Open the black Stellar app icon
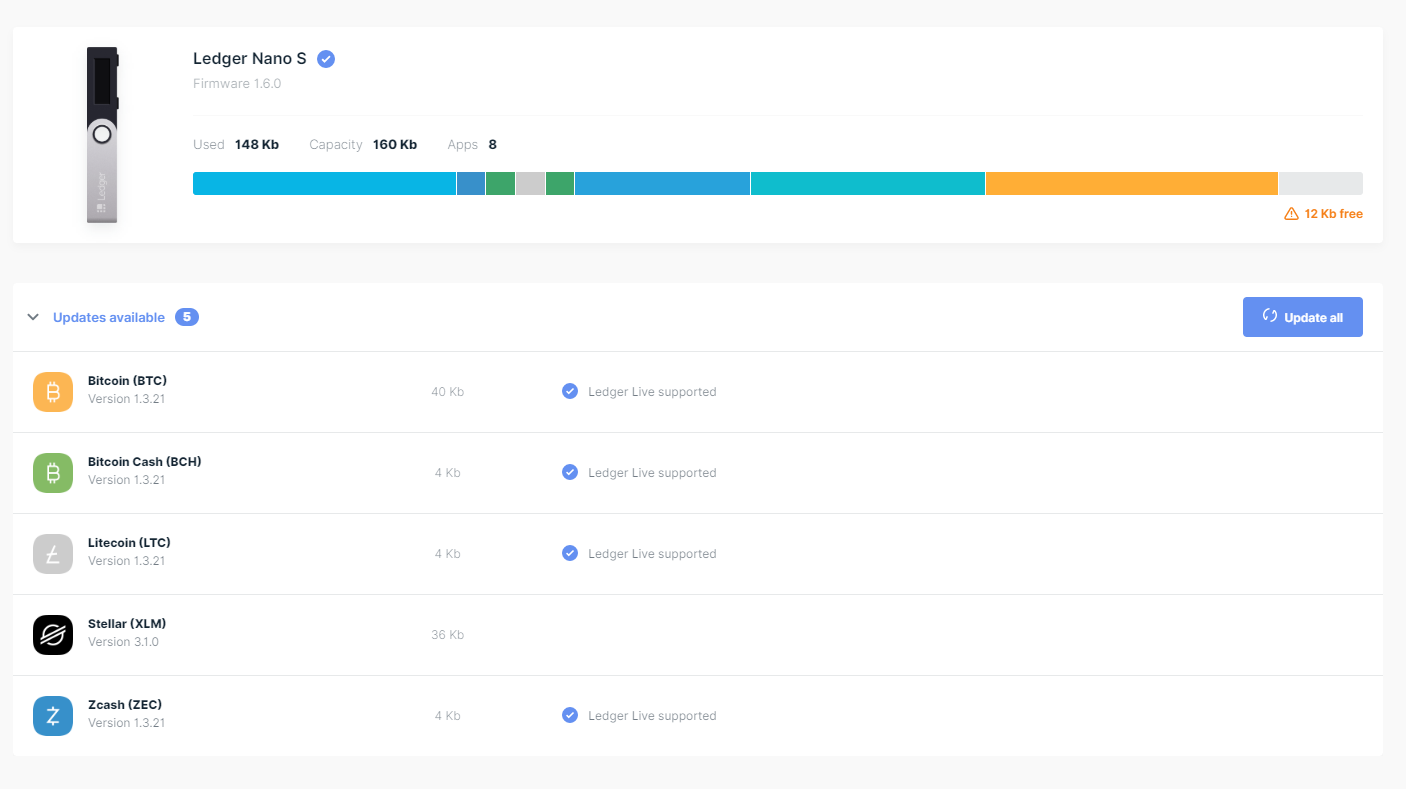Screen dimensions: 1406x789 [53, 635]
